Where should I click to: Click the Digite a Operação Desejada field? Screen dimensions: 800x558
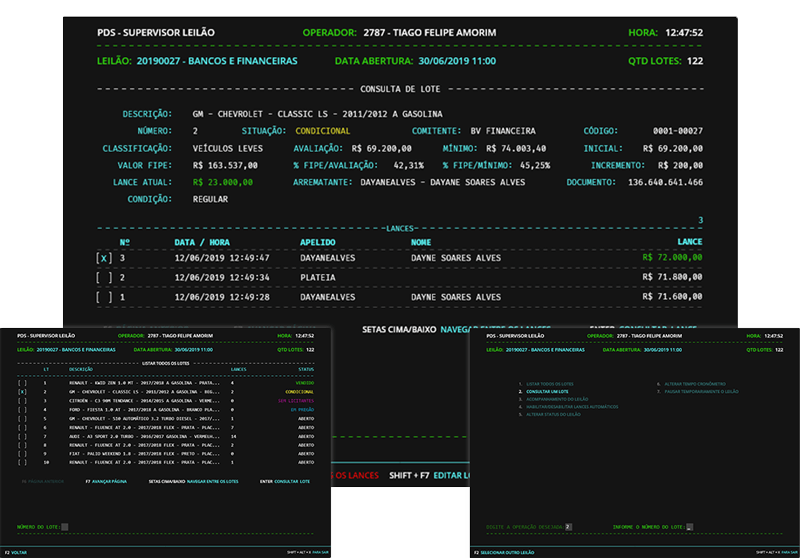click(x=568, y=527)
